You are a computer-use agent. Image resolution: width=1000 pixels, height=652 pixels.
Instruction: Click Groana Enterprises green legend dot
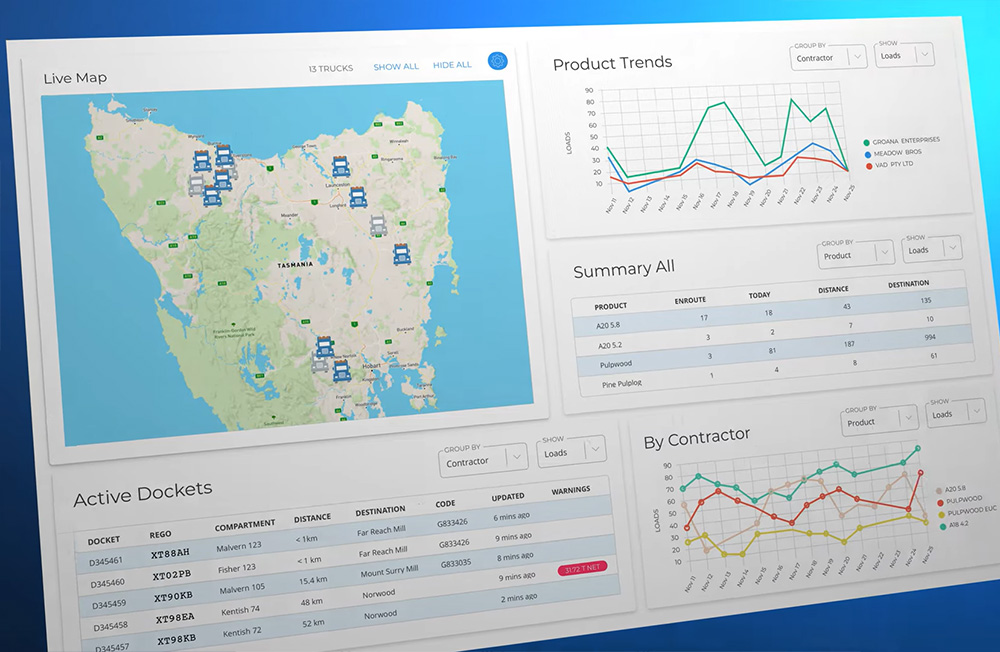[x=866, y=143]
